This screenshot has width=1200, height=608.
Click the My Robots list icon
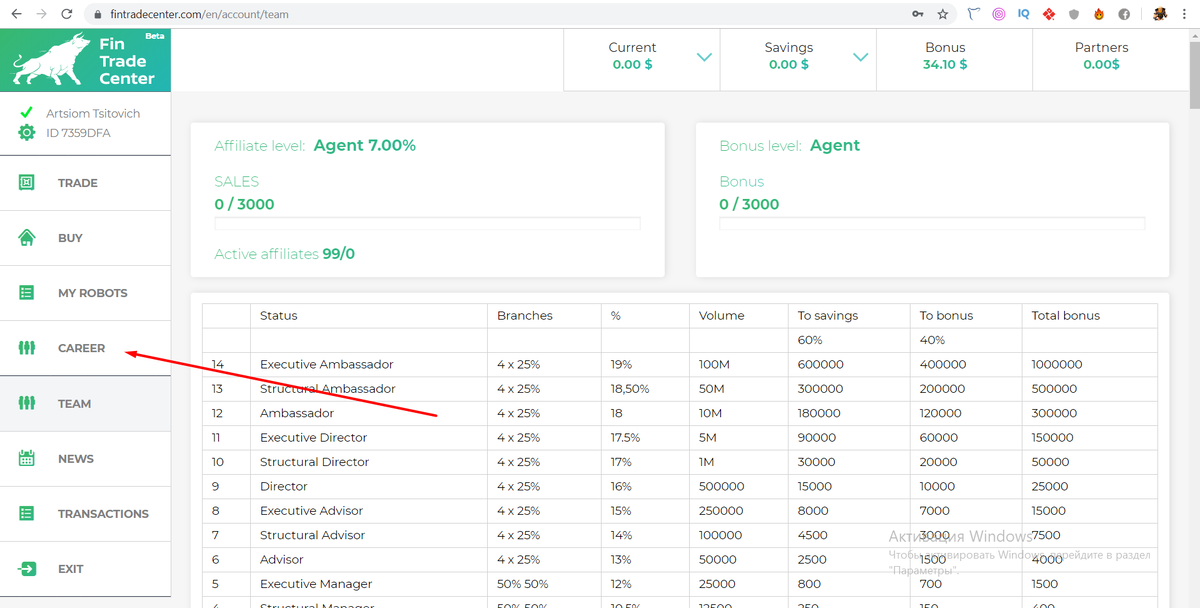pyautogui.click(x=26, y=293)
